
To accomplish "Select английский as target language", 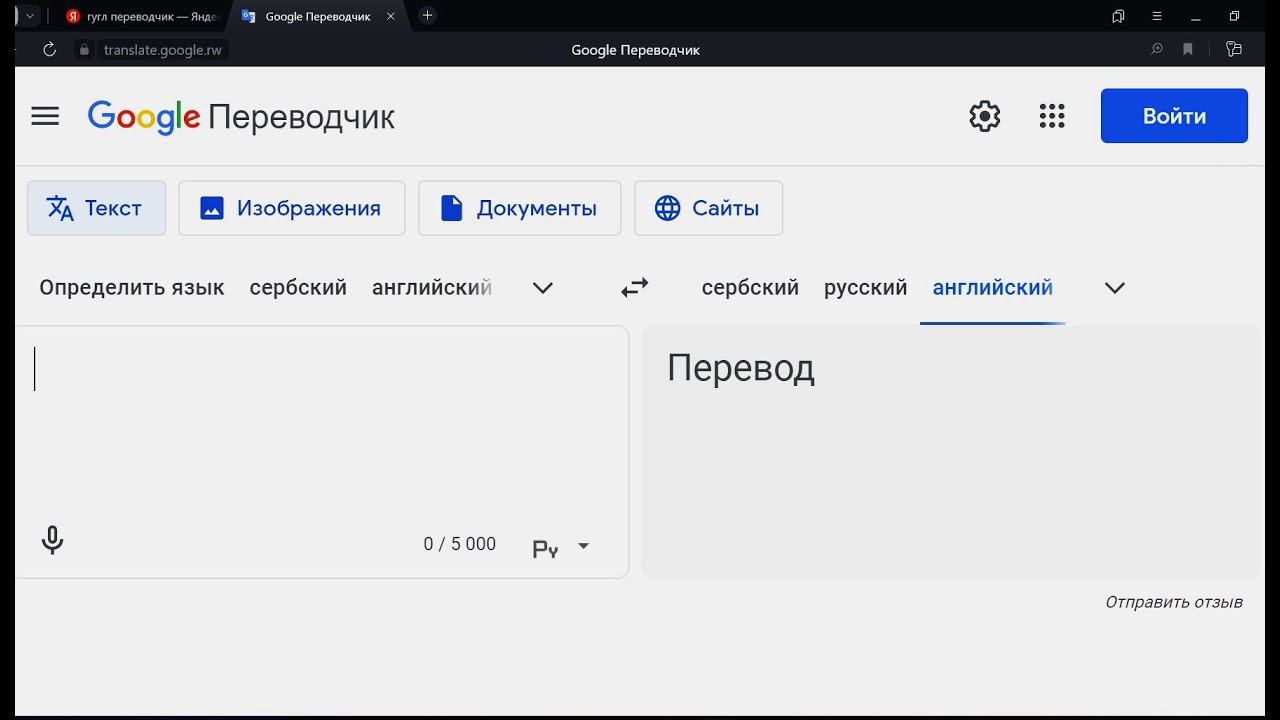I will click(993, 288).
